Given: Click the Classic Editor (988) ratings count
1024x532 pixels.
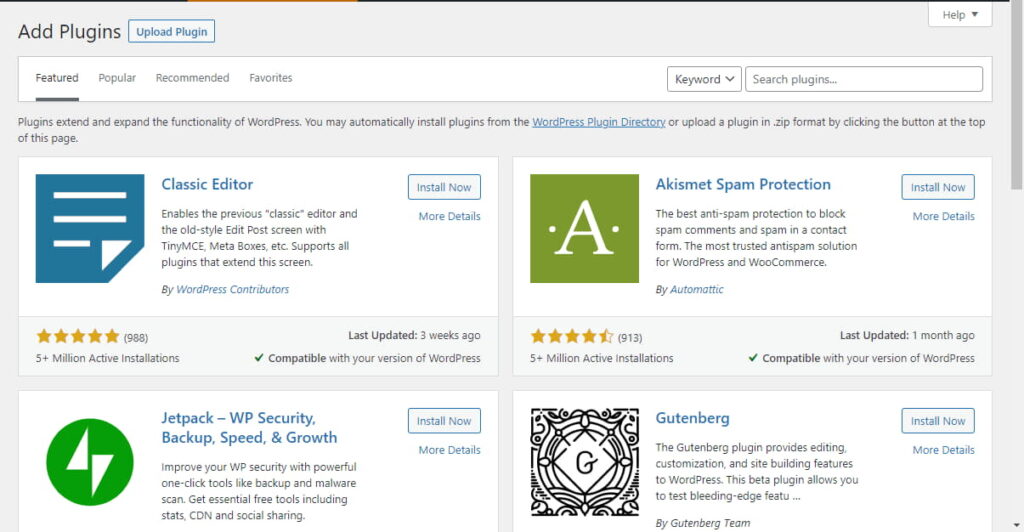Looking at the screenshot, I should (x=136, y=337).
